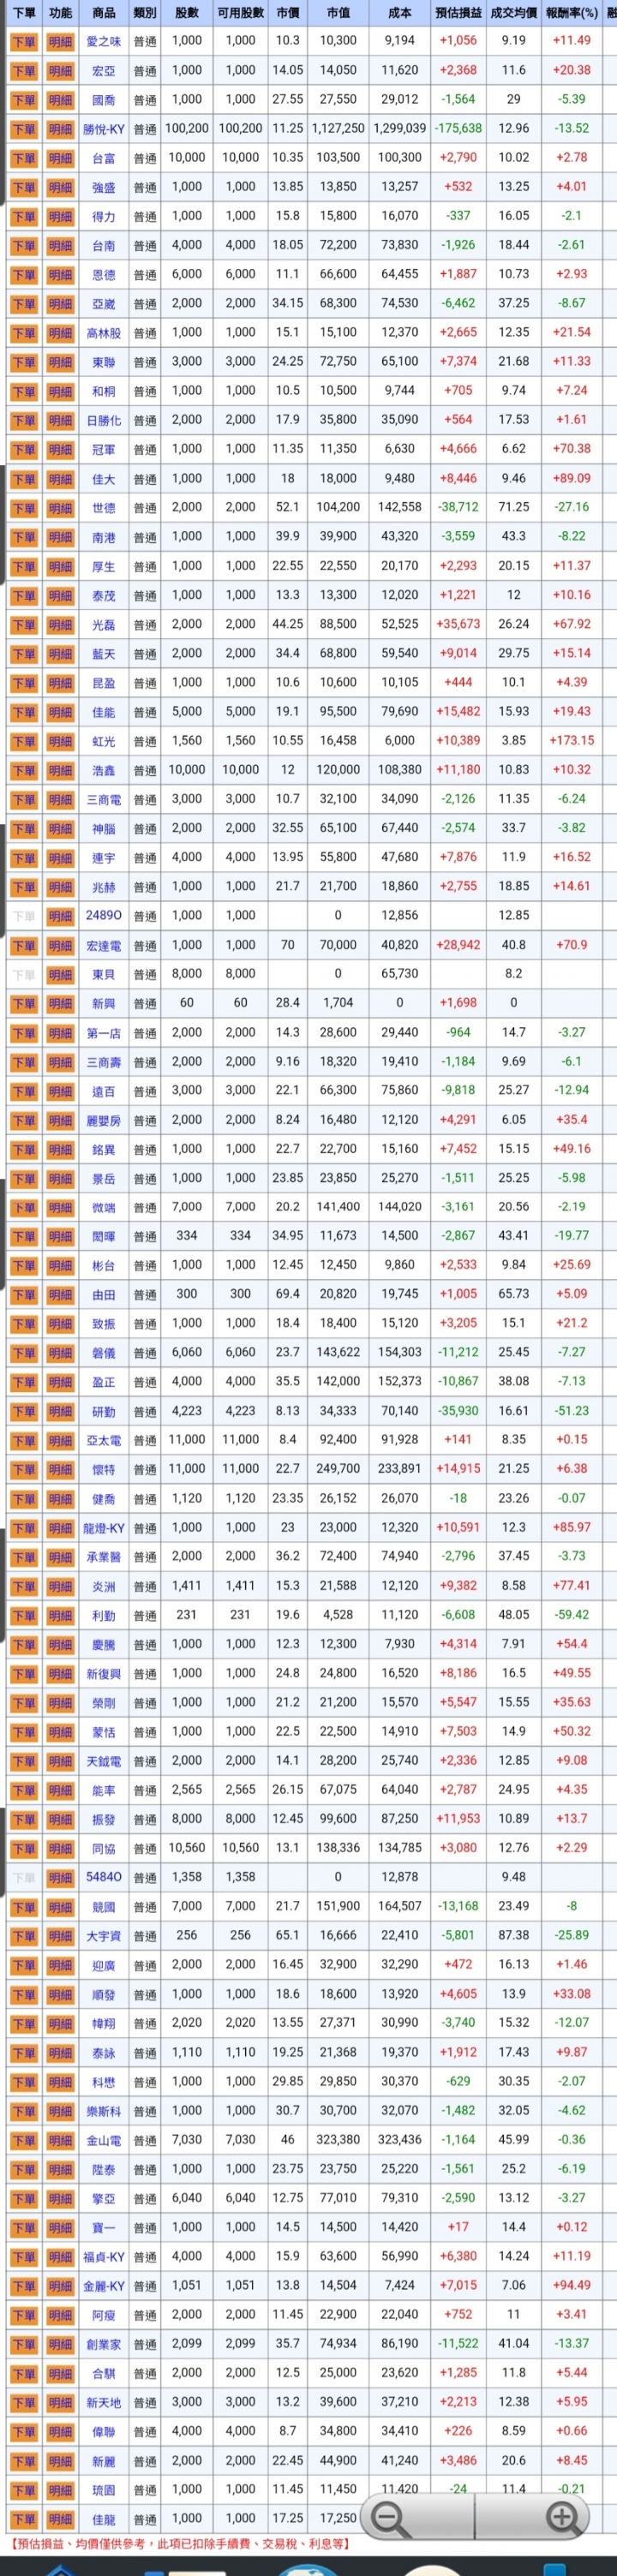Click 下單 on 創業家 row

[x=23, y=2344]
